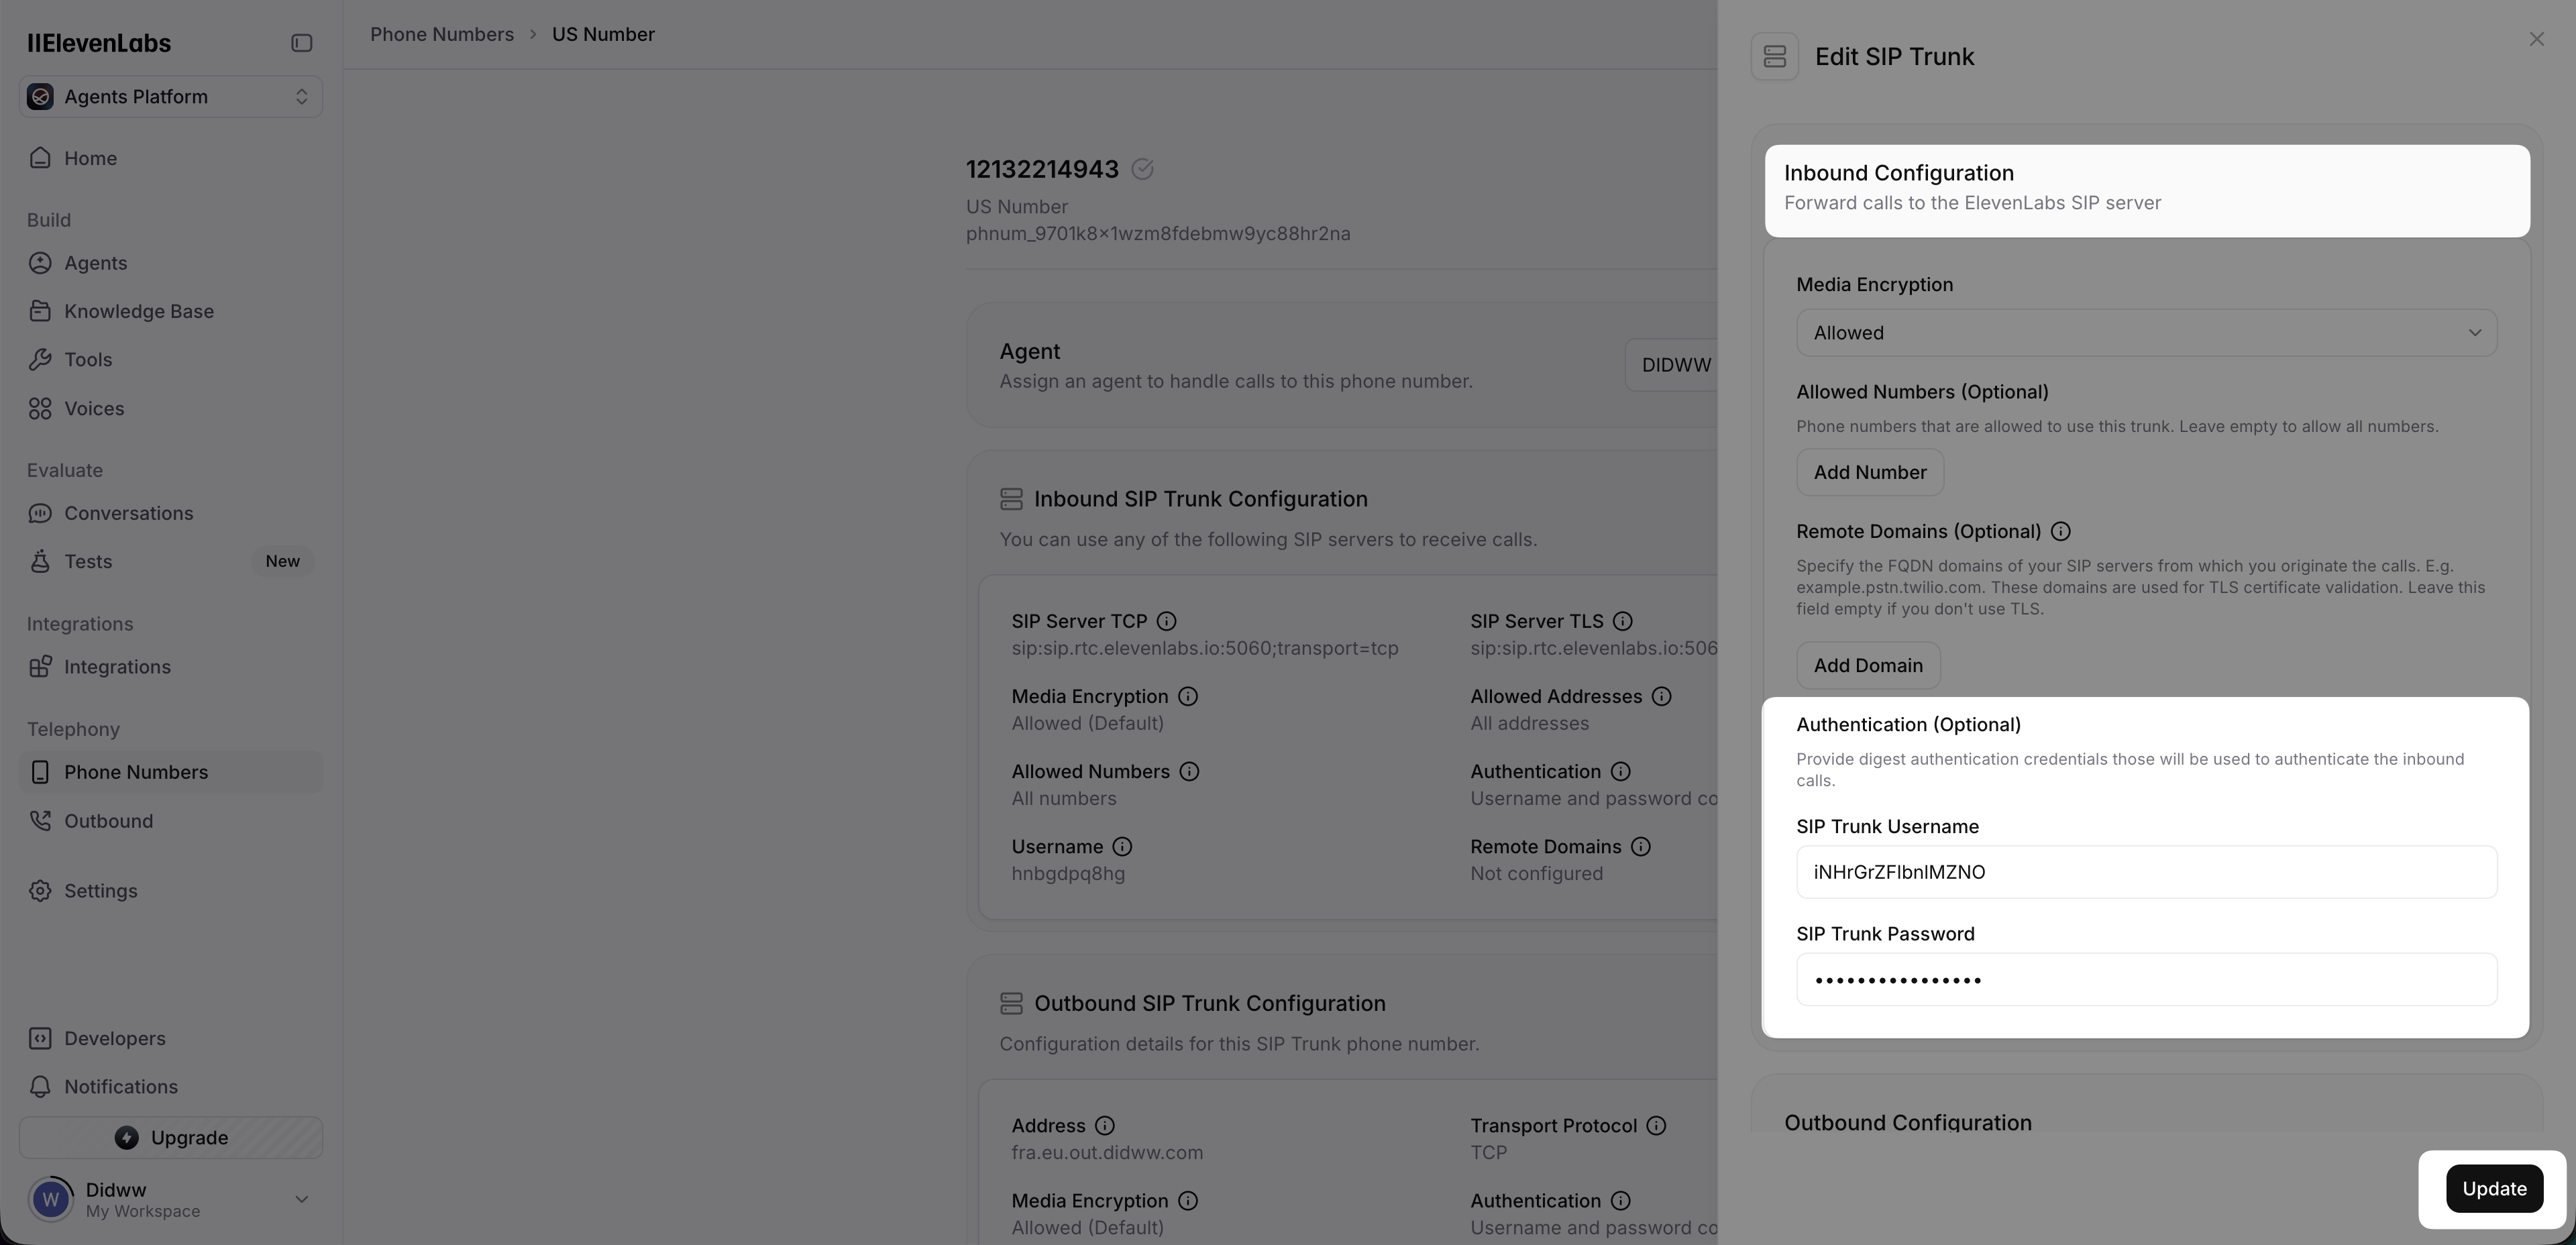Close the Edit SIP Trunk panel

pos(2536,40)
